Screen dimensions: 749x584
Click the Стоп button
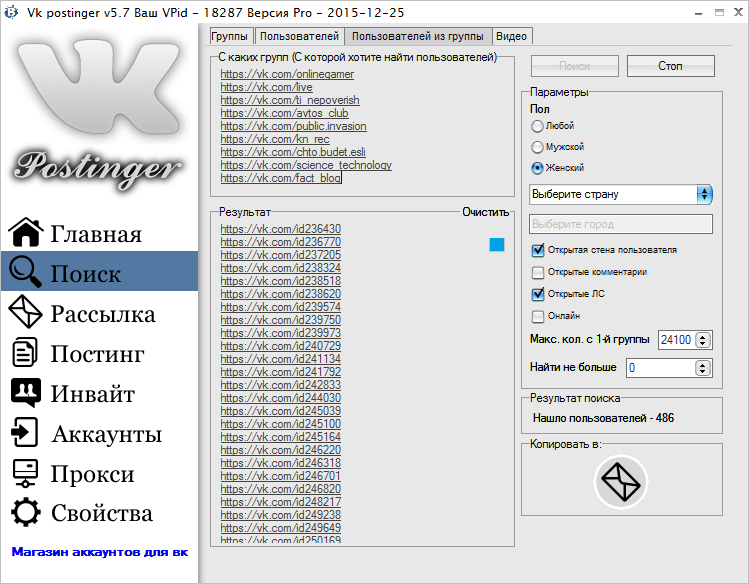pos(671,66)
